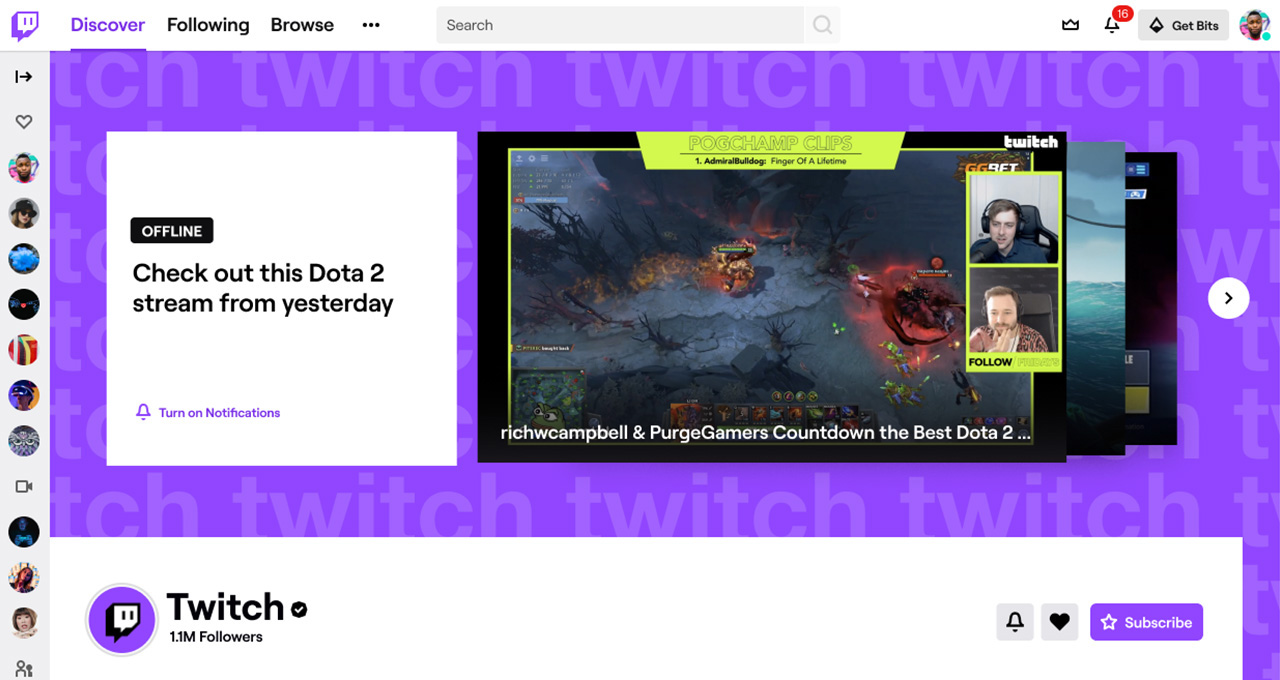Advance carousel with the right arrow button
Screen dimensions: 1280x680
click(1228, 298)
